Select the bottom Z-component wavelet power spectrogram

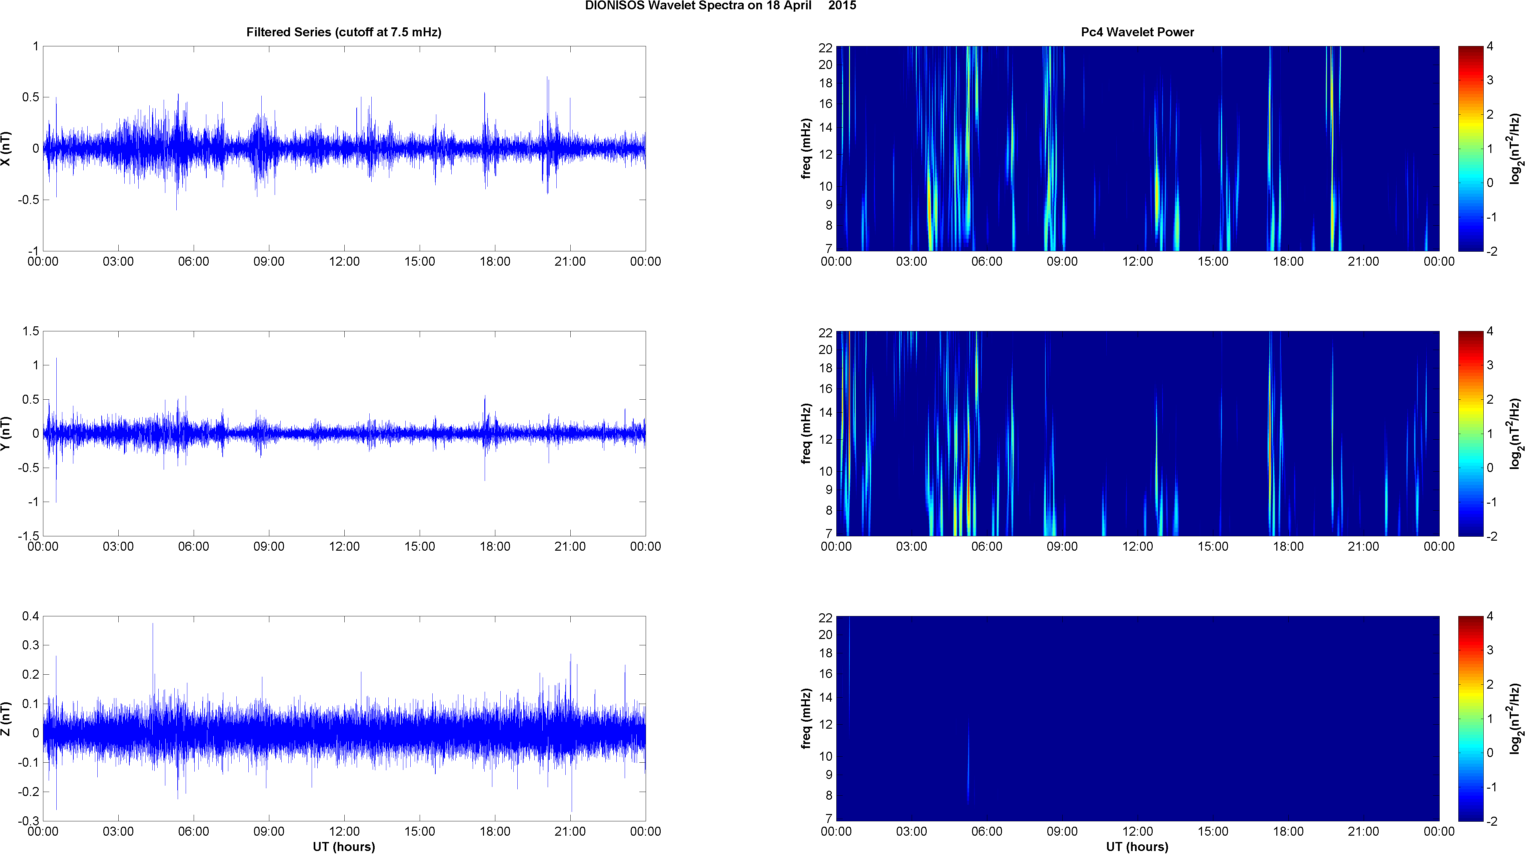[1137, 718]
